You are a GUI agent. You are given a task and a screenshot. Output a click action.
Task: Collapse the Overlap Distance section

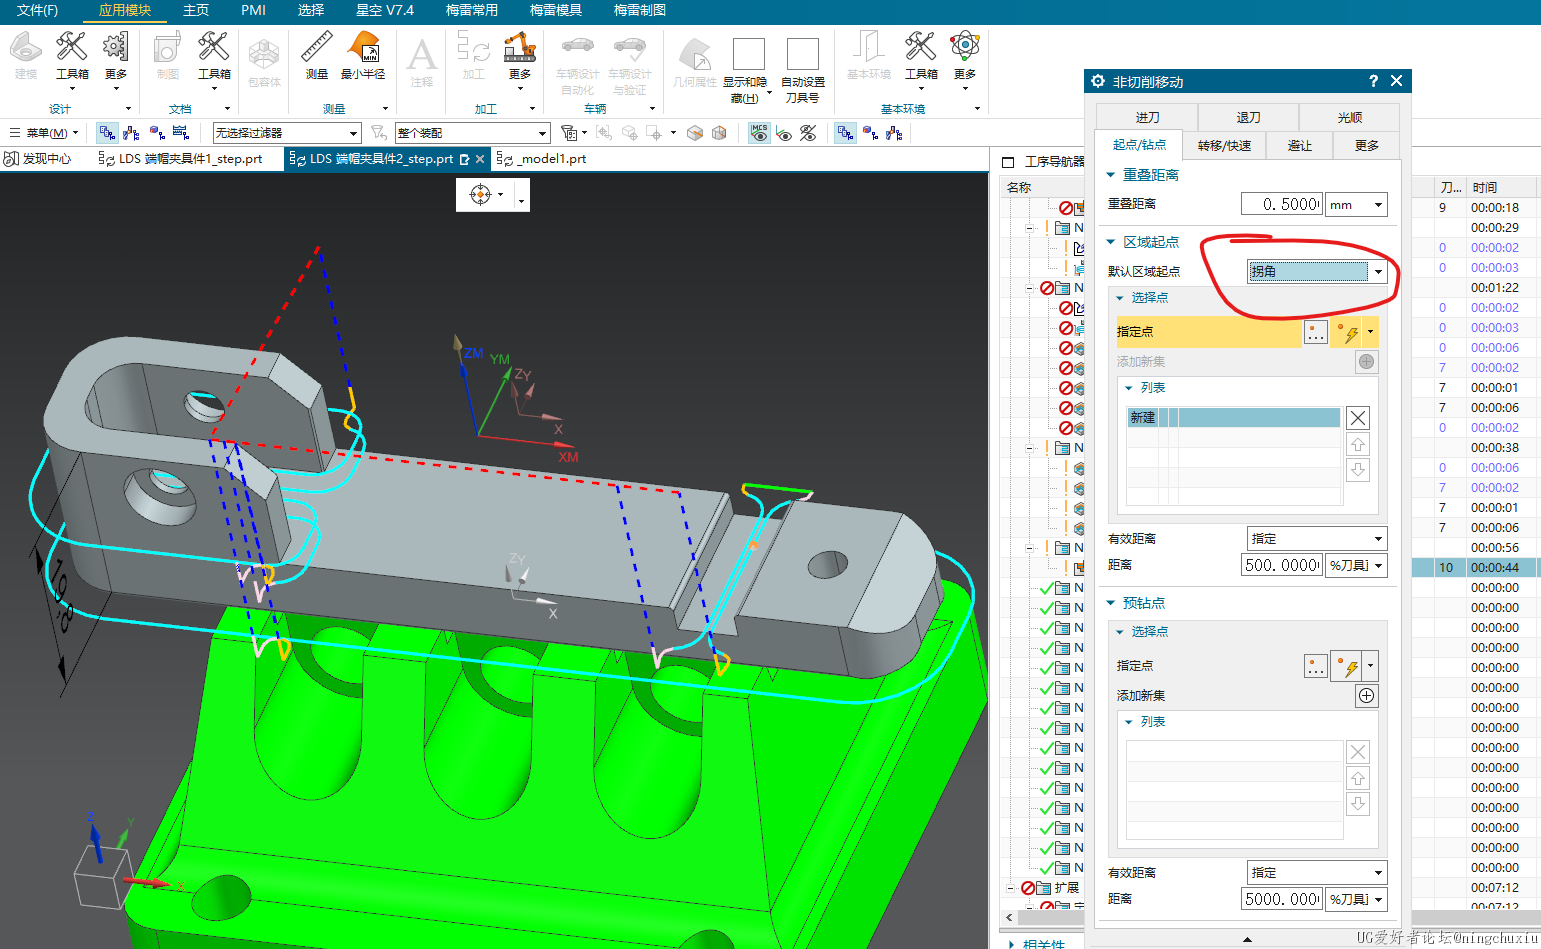click(1110, 175)
